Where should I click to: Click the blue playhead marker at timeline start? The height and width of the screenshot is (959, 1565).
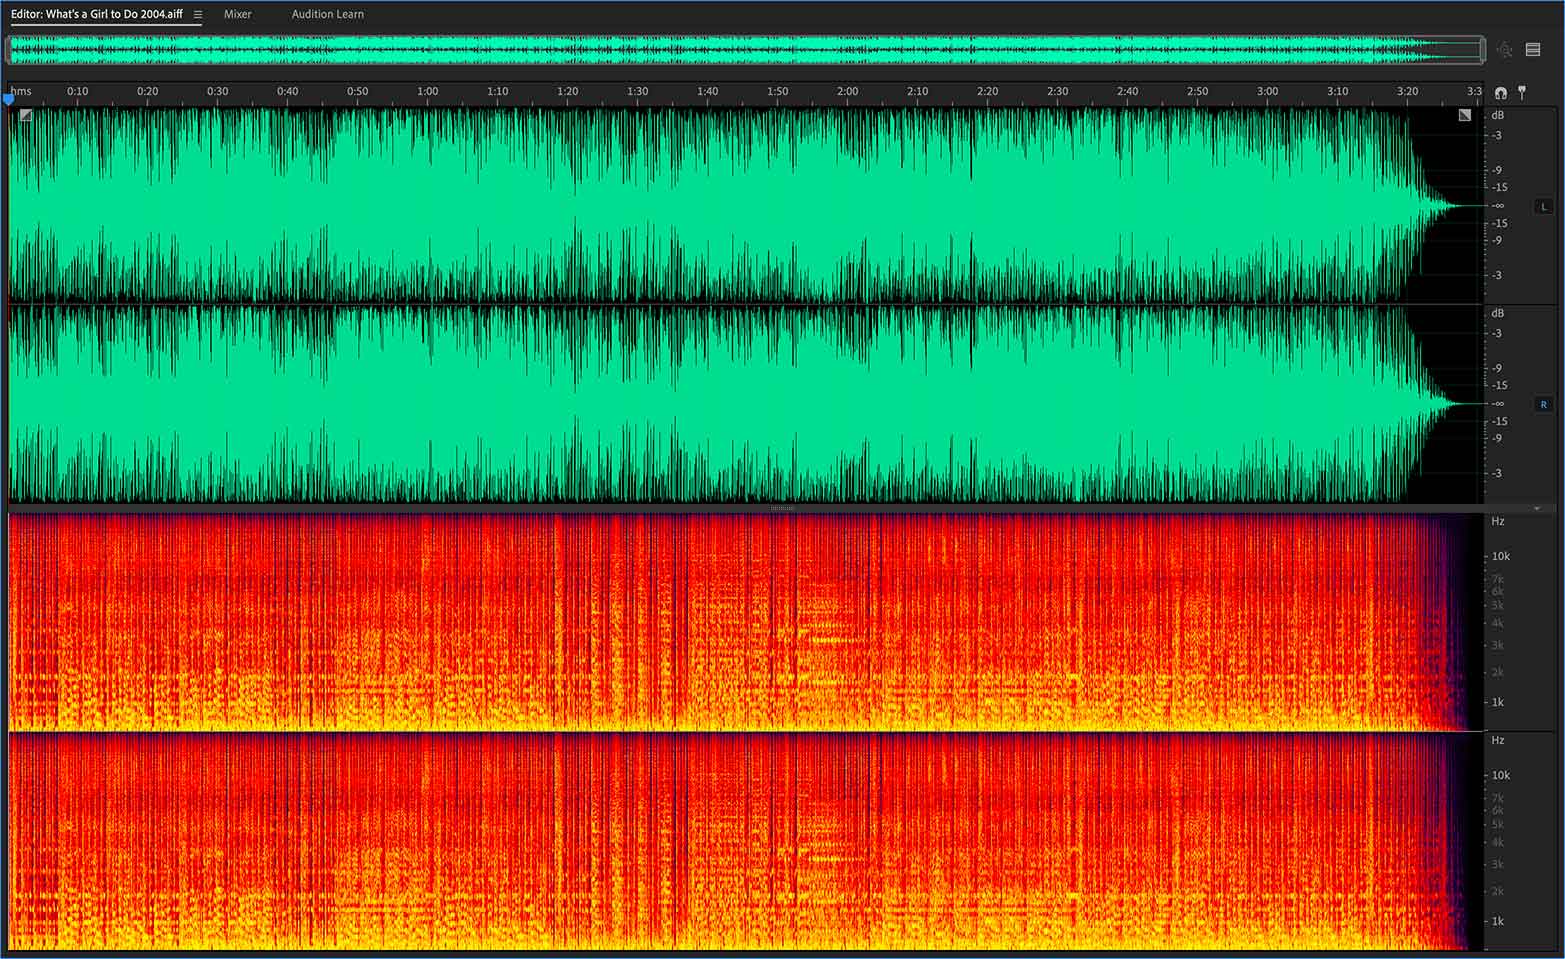tap(9, 99)
